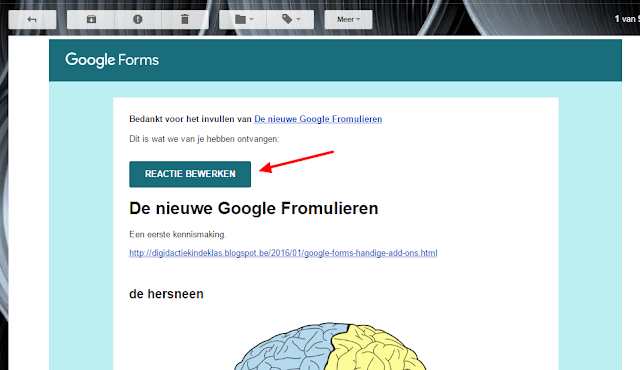
Task: Click the heading De nieuwe Google Fromulieren
Action: pos(253,208)
